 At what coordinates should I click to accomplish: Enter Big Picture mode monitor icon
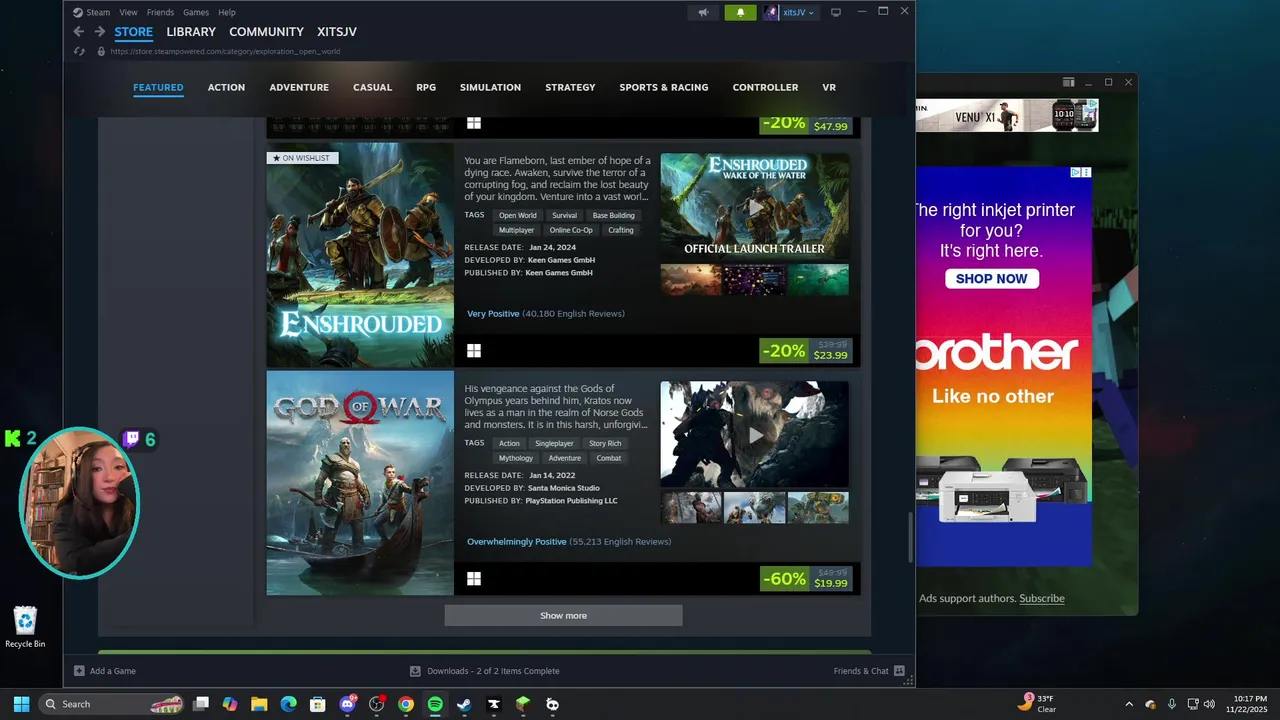click(835, 12)
